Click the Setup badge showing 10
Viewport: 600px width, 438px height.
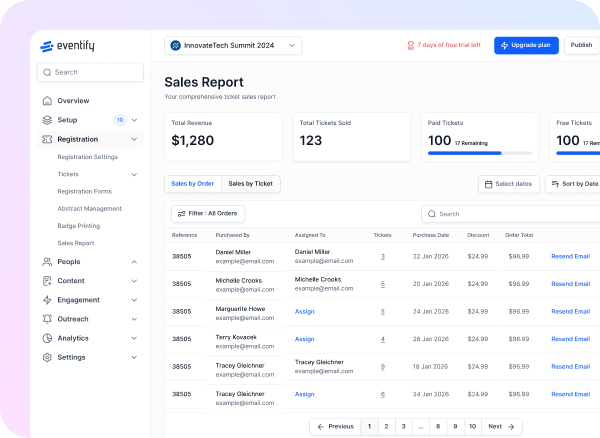click(120, 120)
